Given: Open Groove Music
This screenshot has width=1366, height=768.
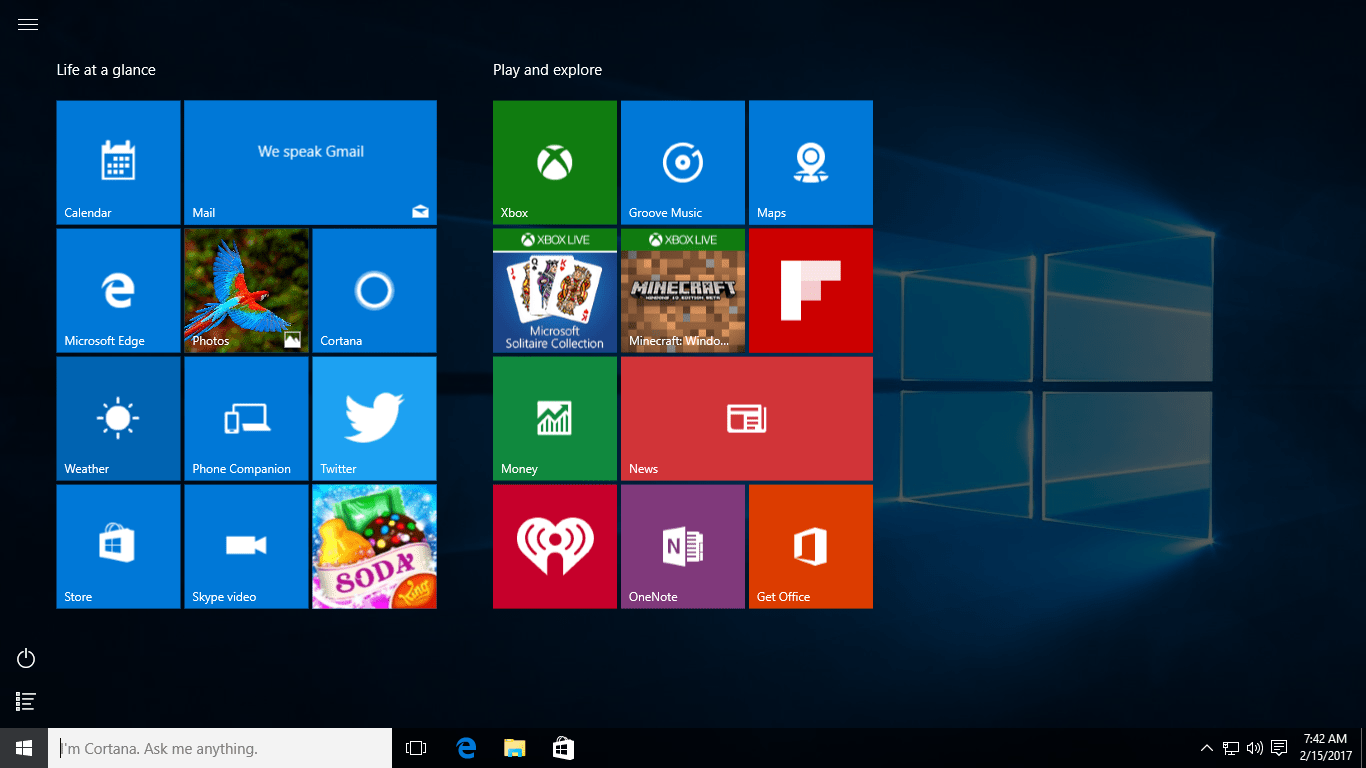Looking at the screenshot, I should click(x=682, y=162).
